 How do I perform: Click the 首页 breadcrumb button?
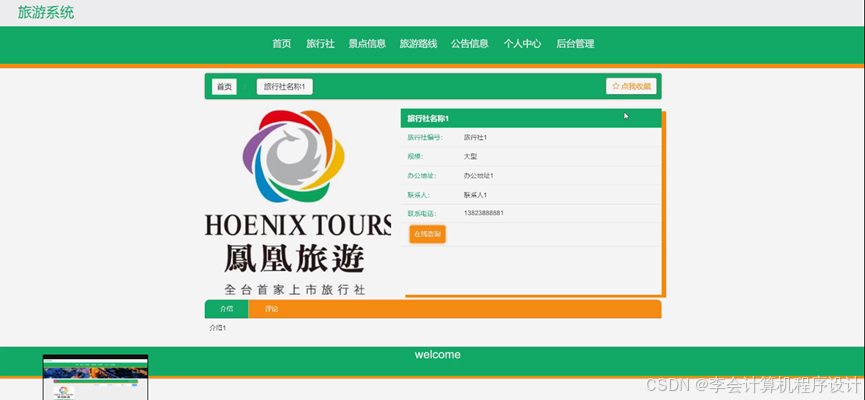click(x=225, y=87)
